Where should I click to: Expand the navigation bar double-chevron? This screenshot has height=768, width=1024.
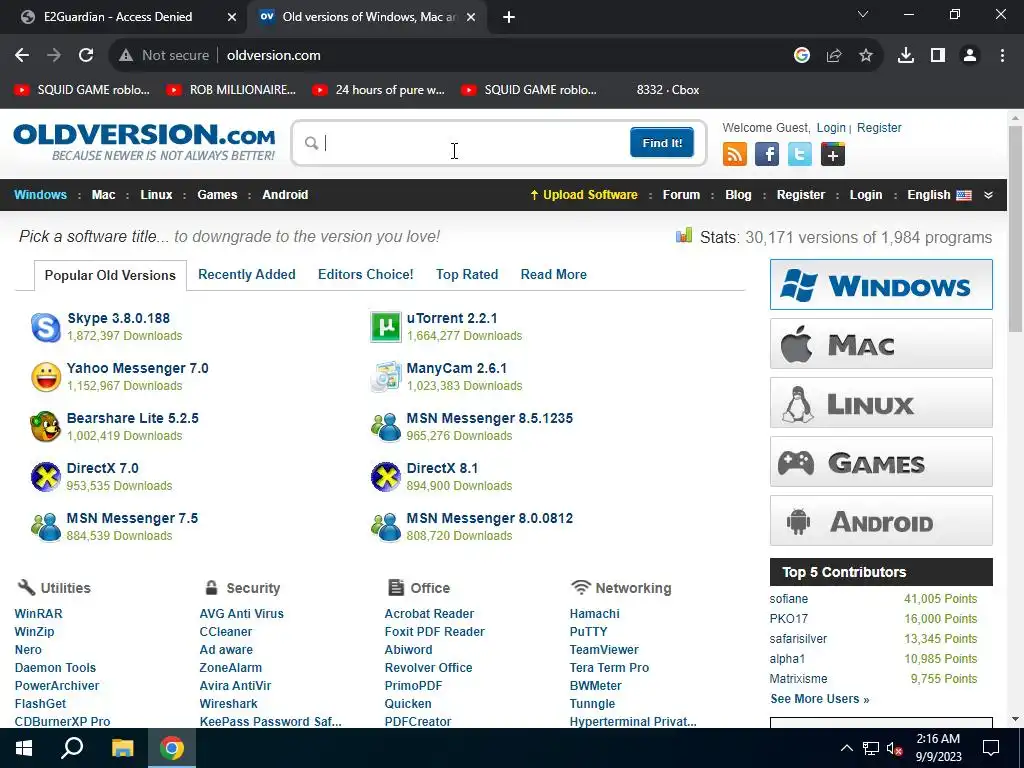tap(989, 195)
